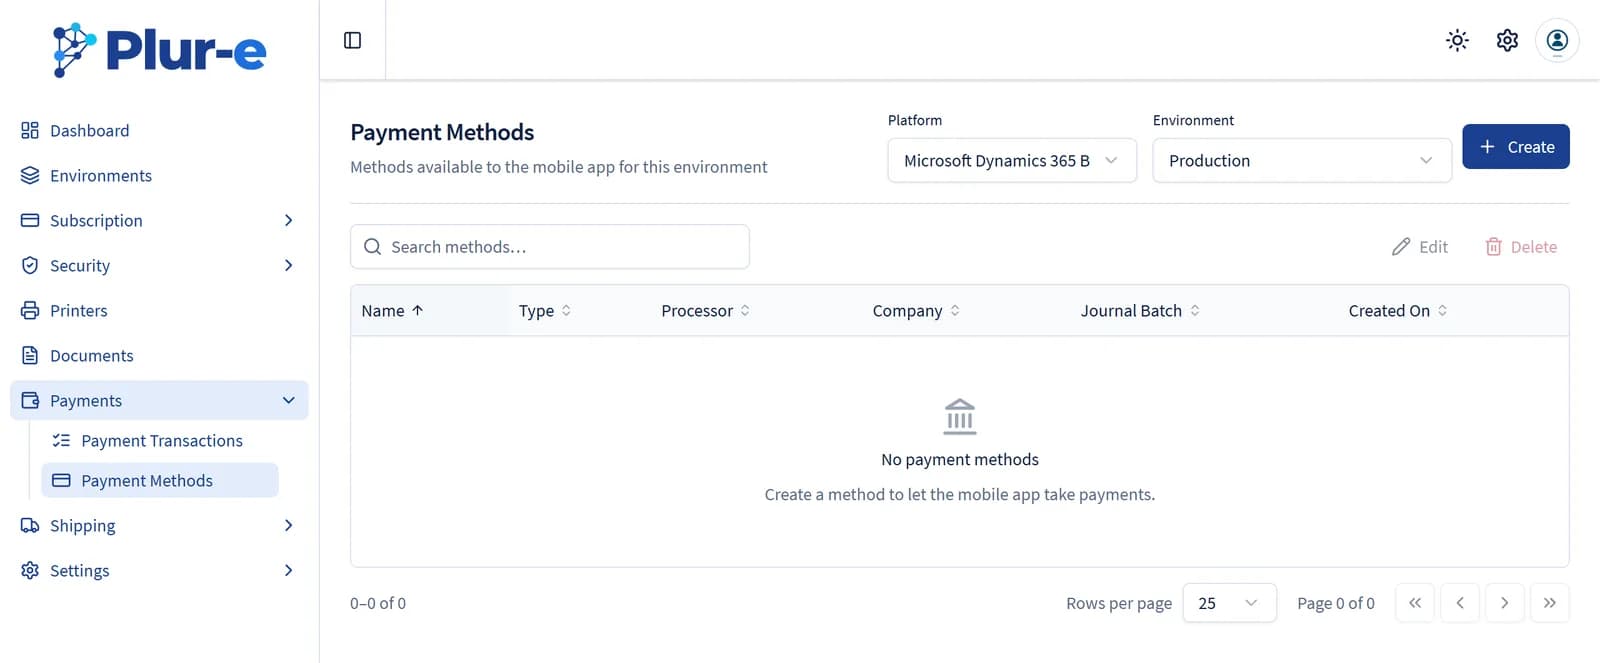Viewport: 1600px width, 663px height.
Task: Click the Payment Transactions list icon
Action: 61,440
